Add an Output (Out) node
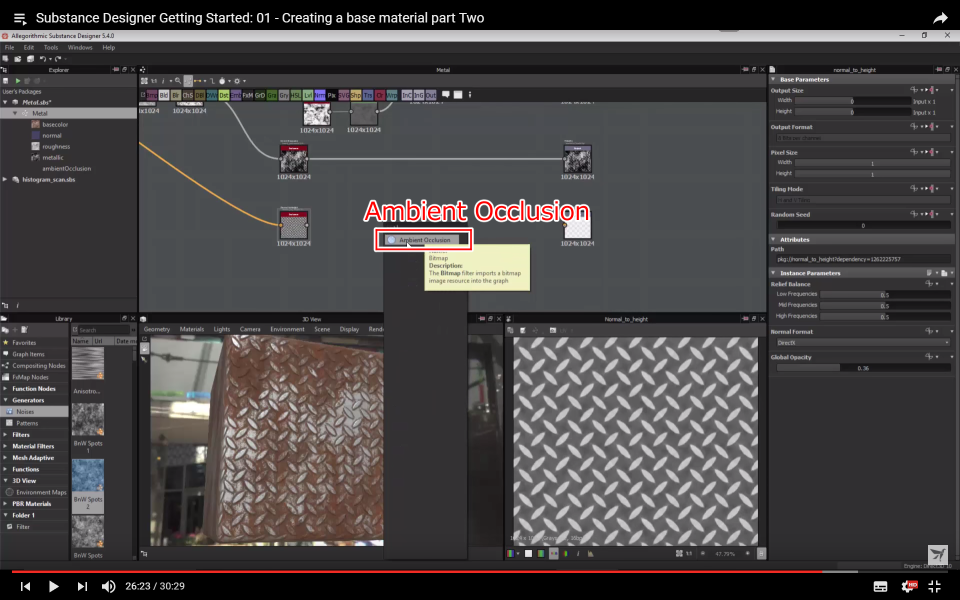960x600 pixels. coord(430,95)
